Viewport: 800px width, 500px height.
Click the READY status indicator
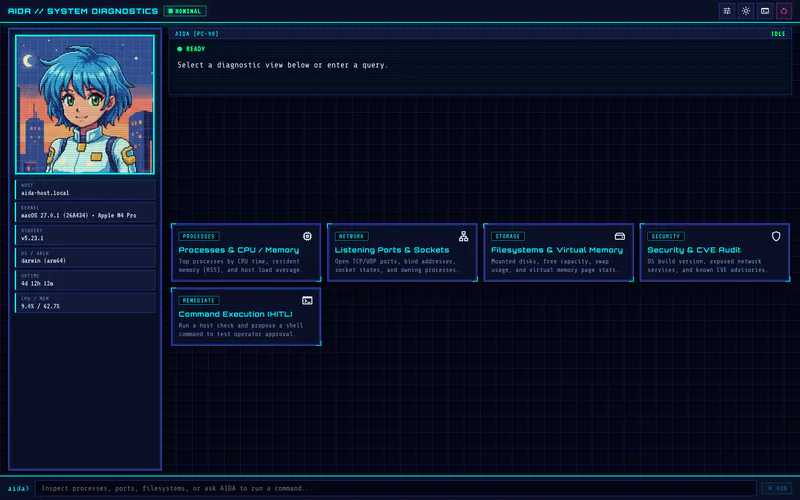191,49
